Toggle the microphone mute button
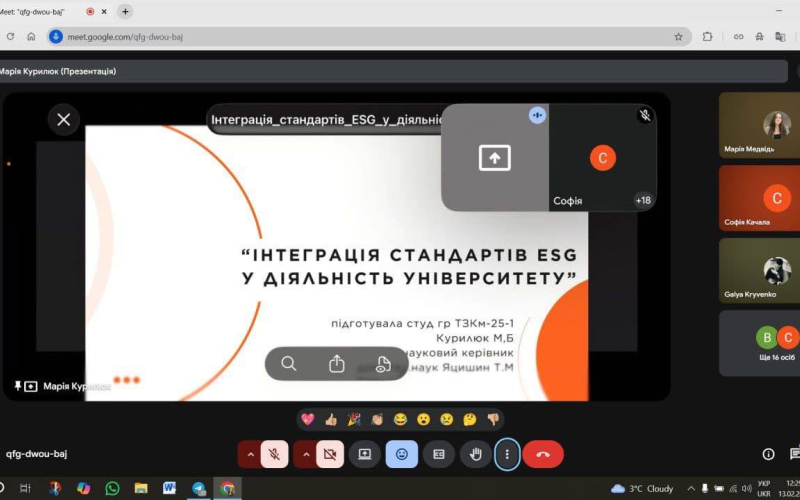Image resolution: width=800 pixels, height=500 pixels. click(274, 454)
